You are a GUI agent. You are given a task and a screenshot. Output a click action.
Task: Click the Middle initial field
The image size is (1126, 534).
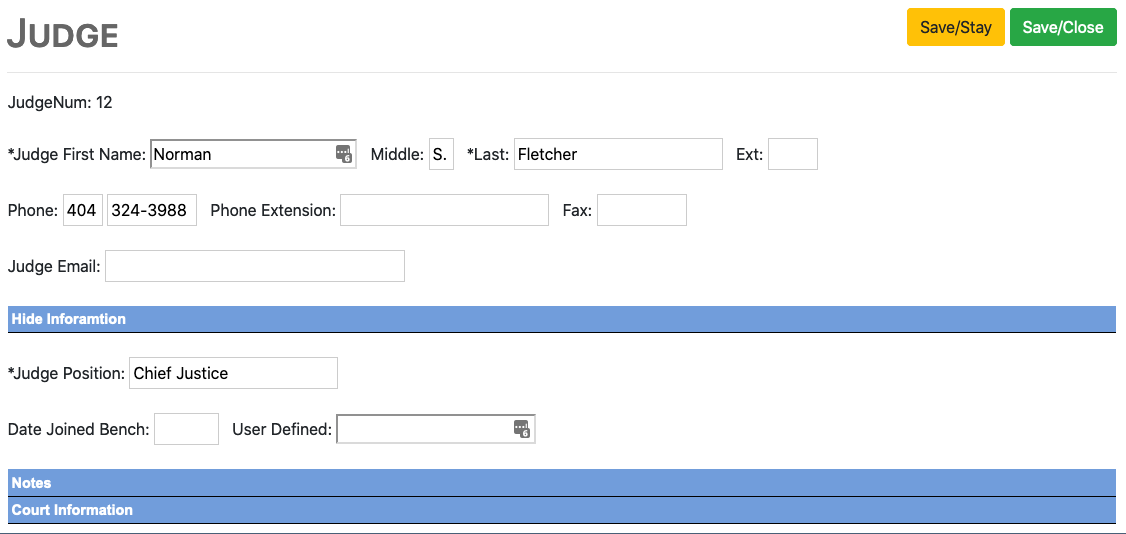[441, 154]
